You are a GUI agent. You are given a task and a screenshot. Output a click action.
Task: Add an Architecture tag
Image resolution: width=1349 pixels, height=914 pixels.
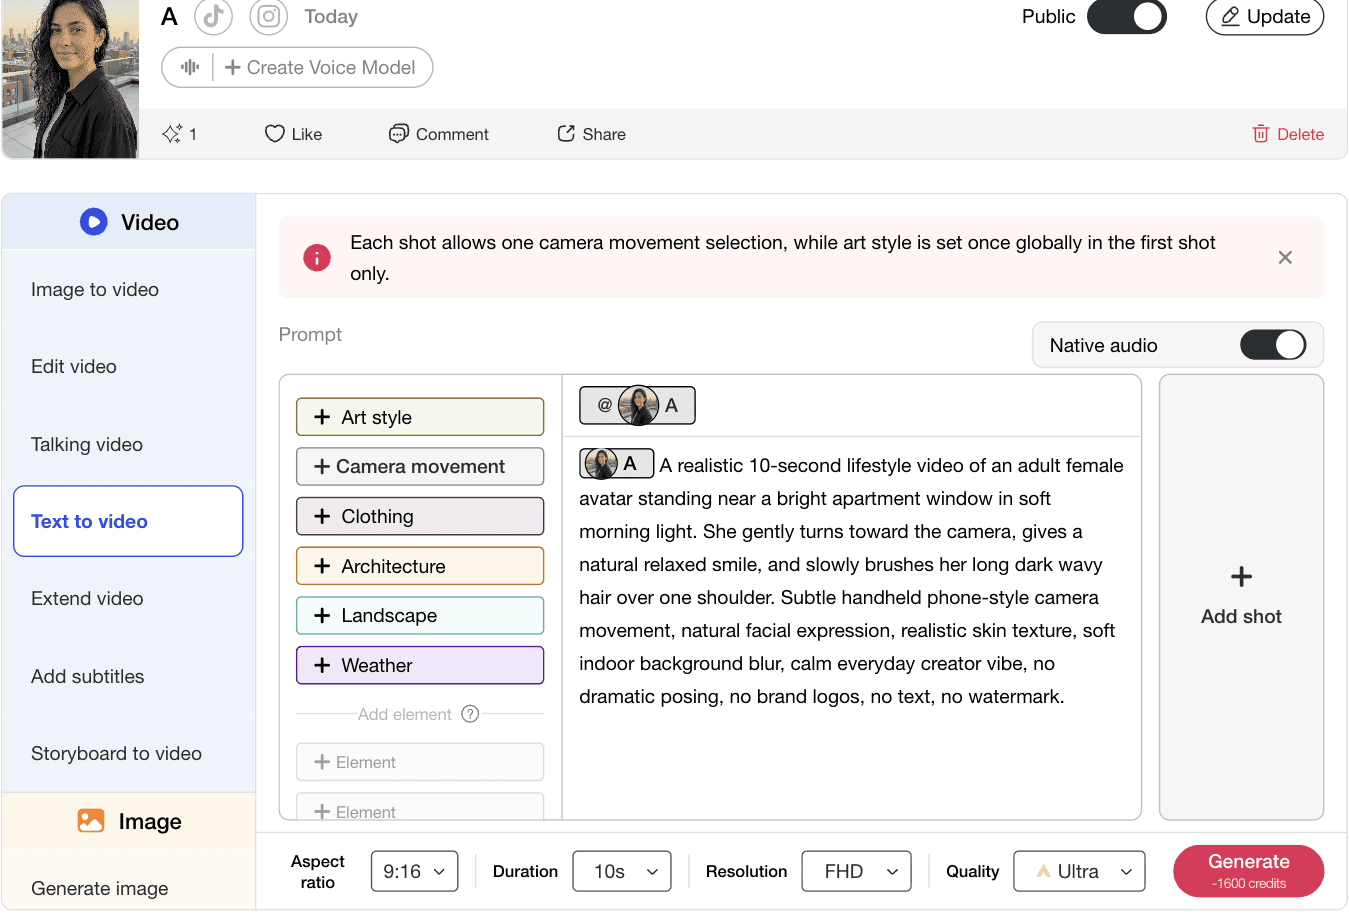click(x=420, y=566)
